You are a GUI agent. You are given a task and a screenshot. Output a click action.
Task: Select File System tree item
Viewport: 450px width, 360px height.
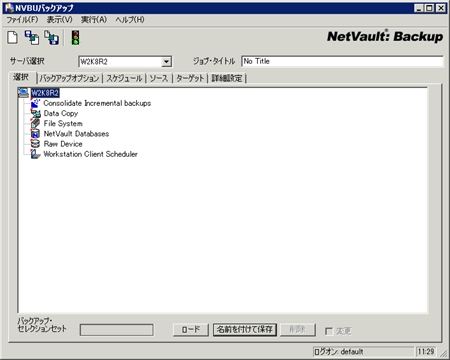point(63,124)
